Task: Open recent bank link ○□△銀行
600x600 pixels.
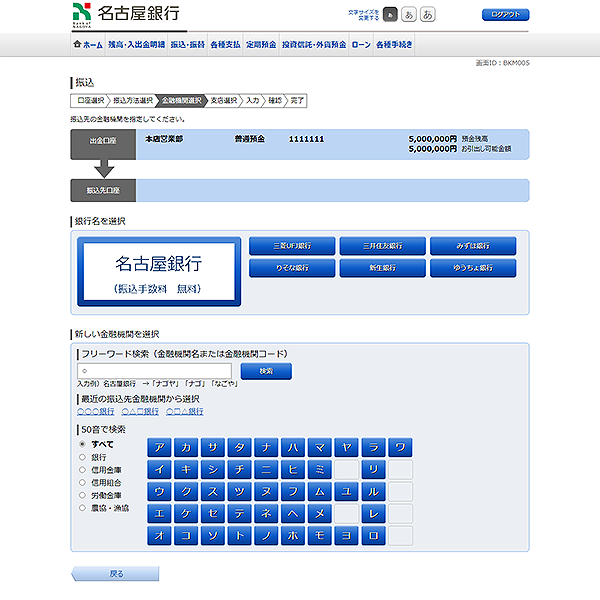Action: [185, 411]
